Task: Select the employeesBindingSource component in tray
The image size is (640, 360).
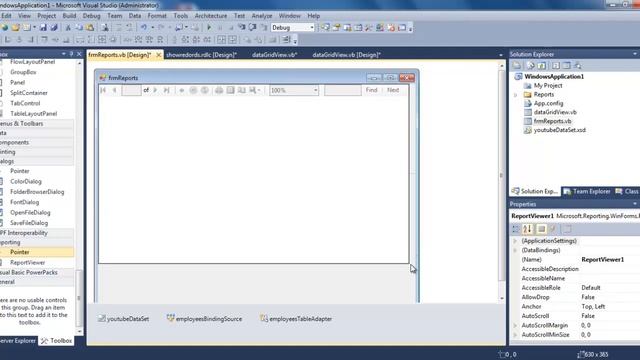Action: pyautogui.click(x=204, y=319)
